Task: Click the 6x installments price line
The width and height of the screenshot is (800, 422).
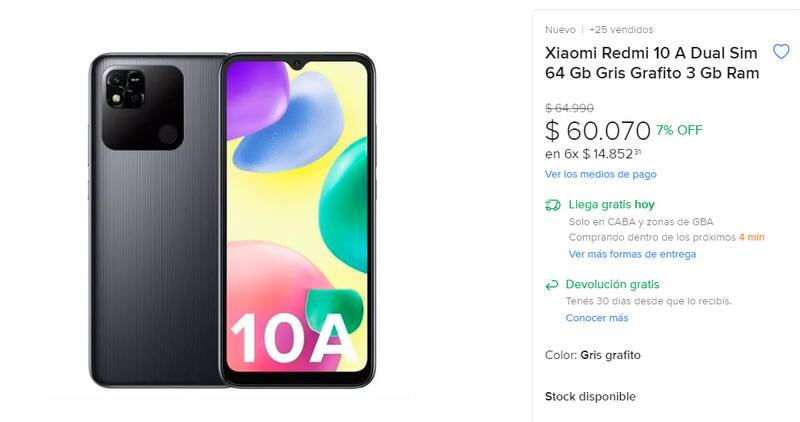Action: [x=592, y=154]
